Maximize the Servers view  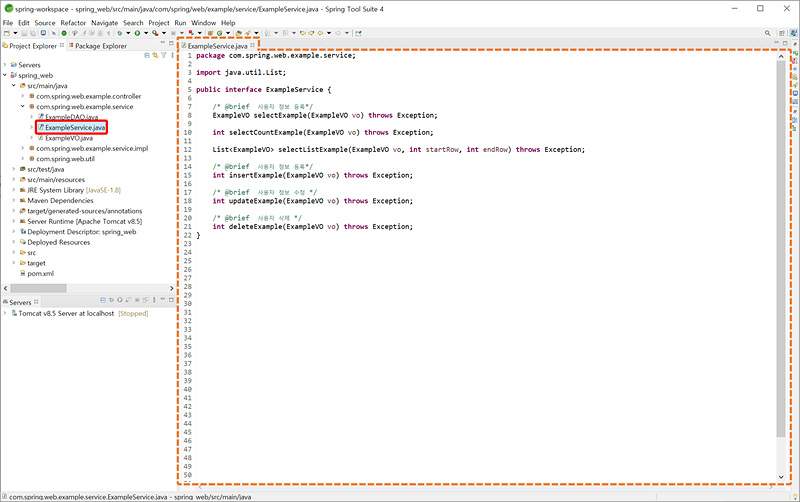[x=171, y=300]
